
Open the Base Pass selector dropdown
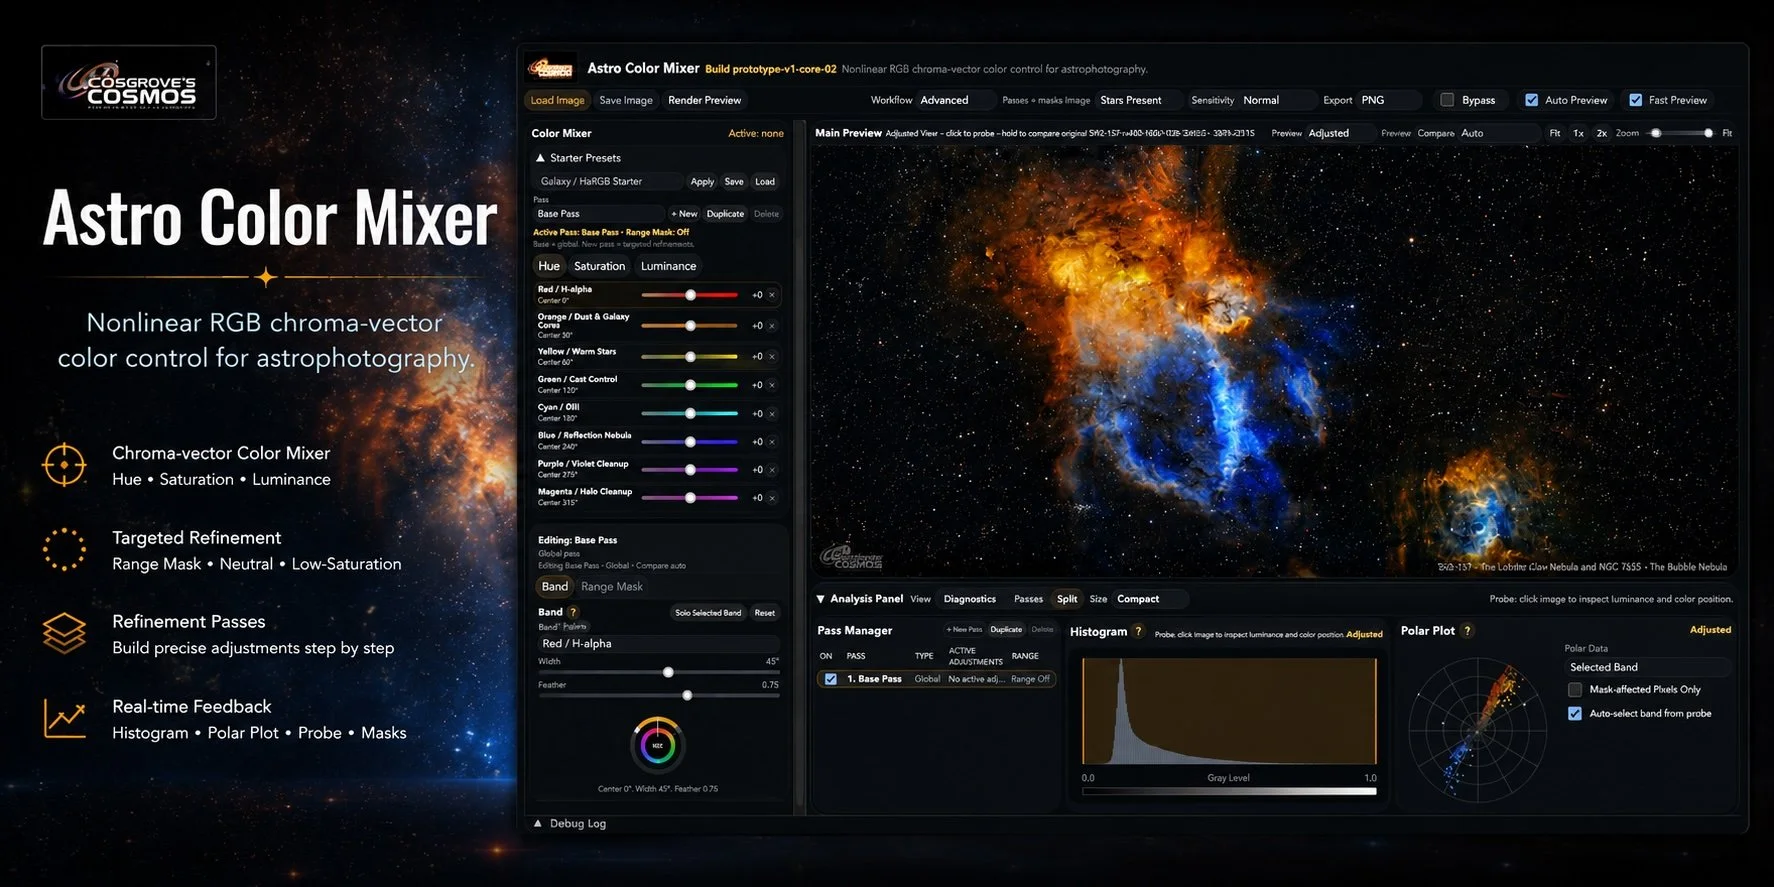point(599,214)
